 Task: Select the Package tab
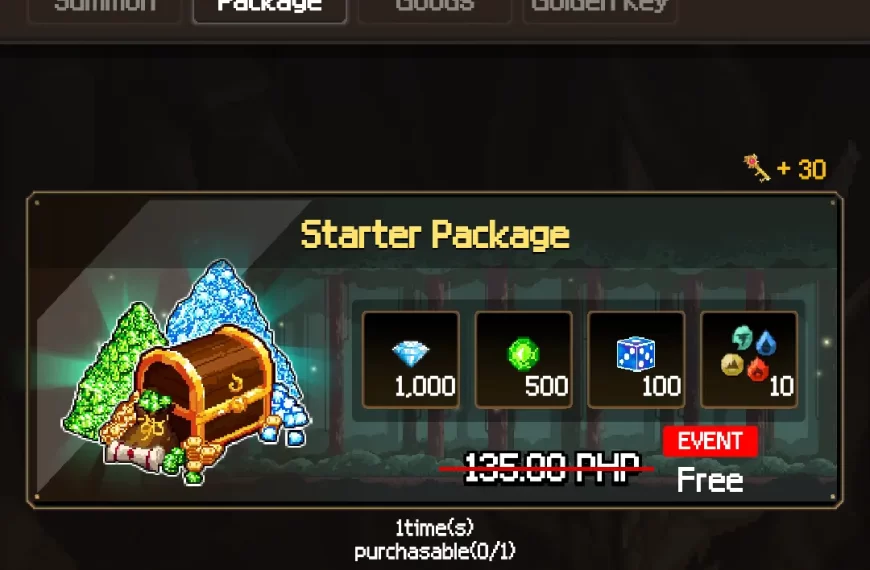(270, 10)
